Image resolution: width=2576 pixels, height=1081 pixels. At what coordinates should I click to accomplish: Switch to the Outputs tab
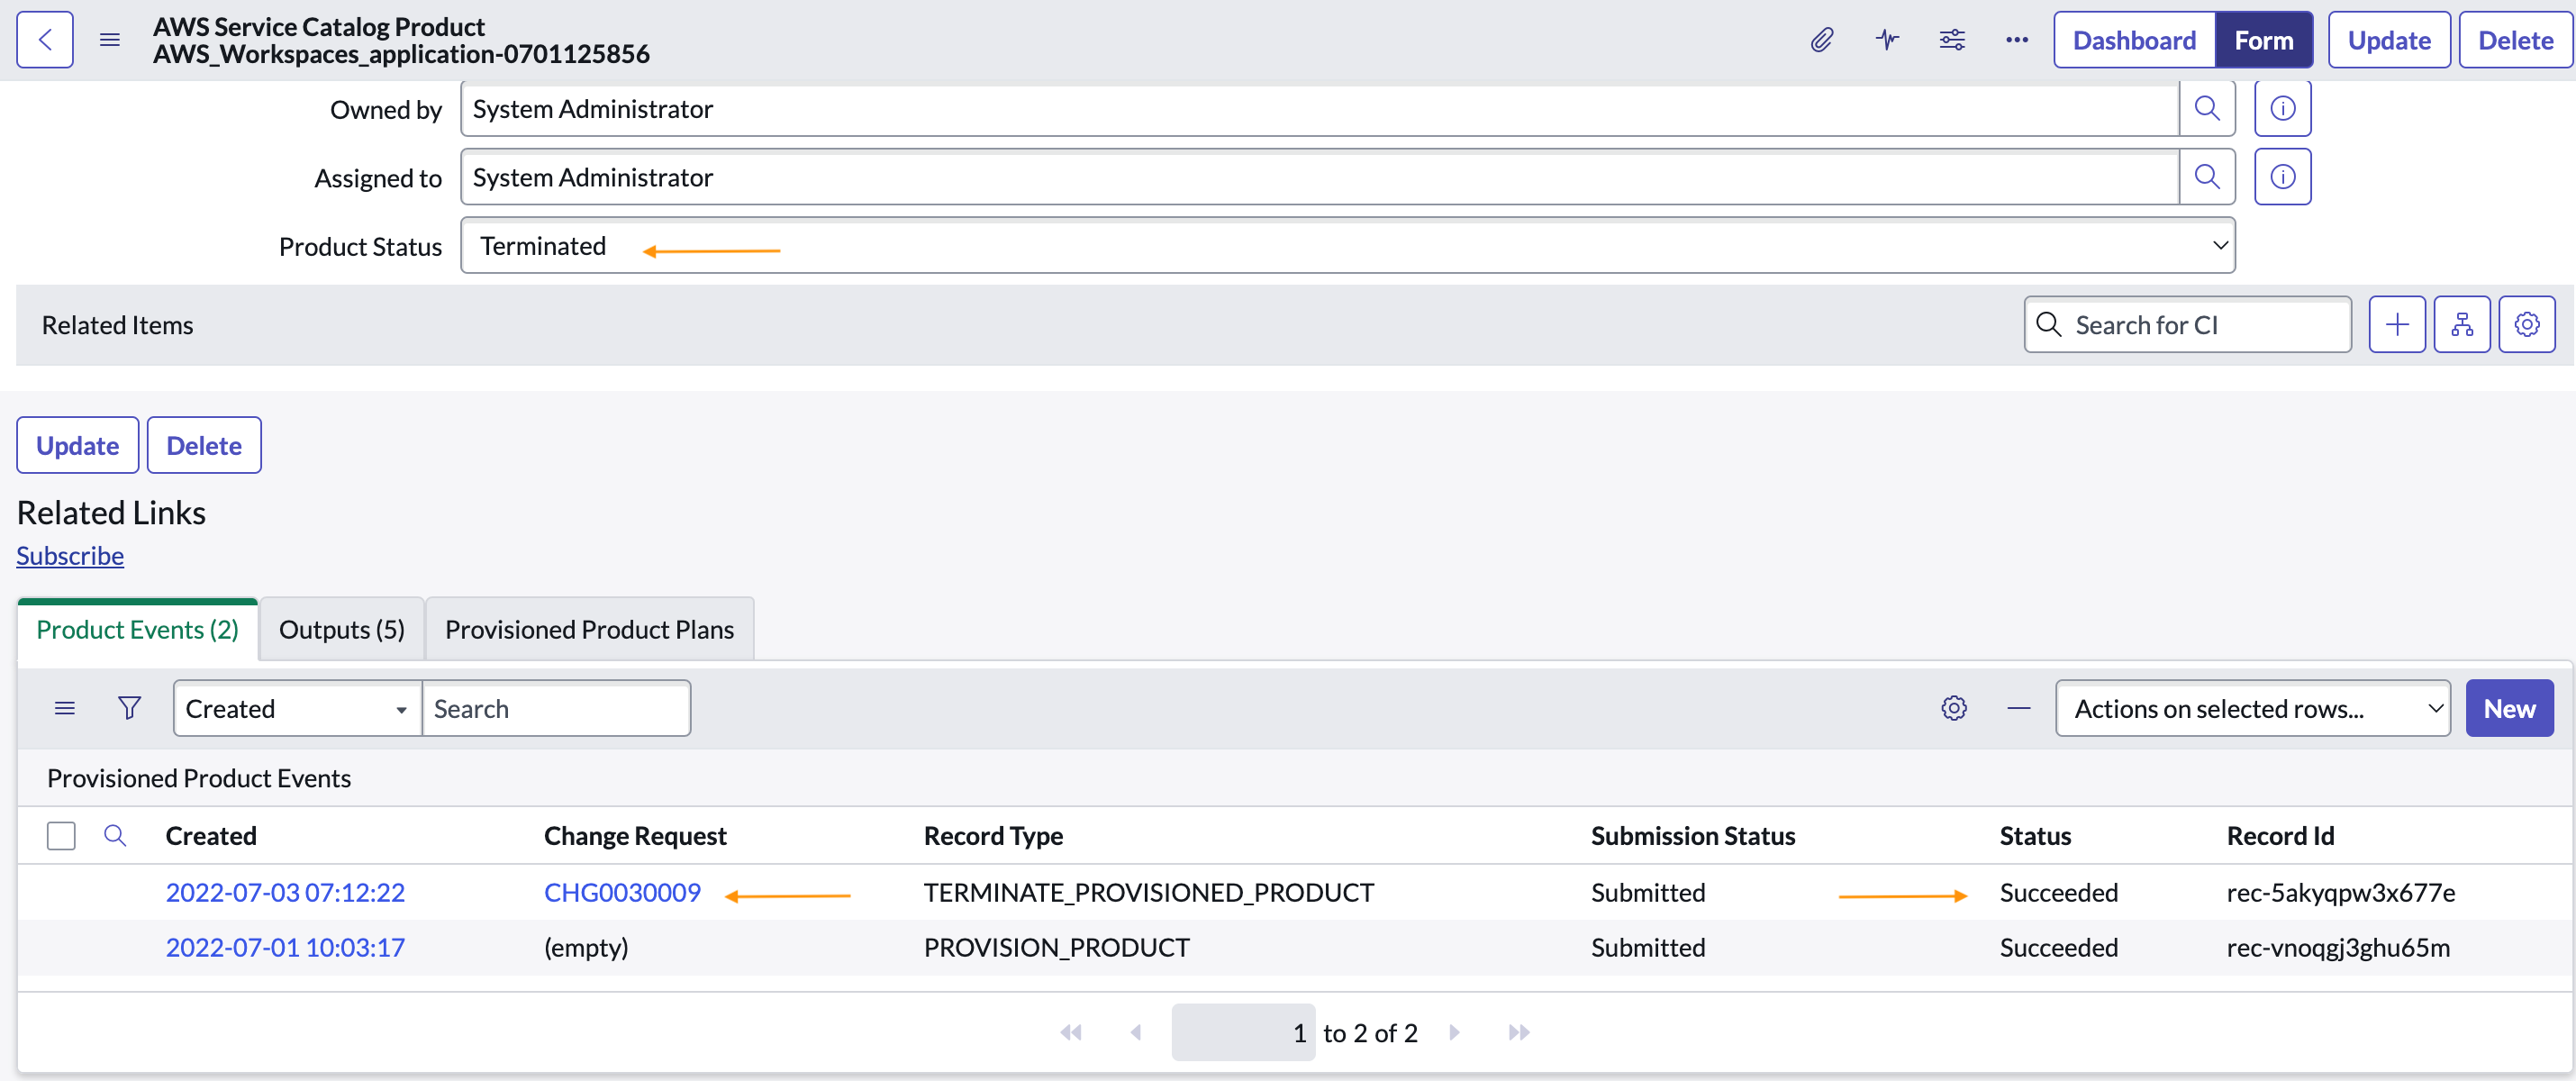[x=341, y=628]
